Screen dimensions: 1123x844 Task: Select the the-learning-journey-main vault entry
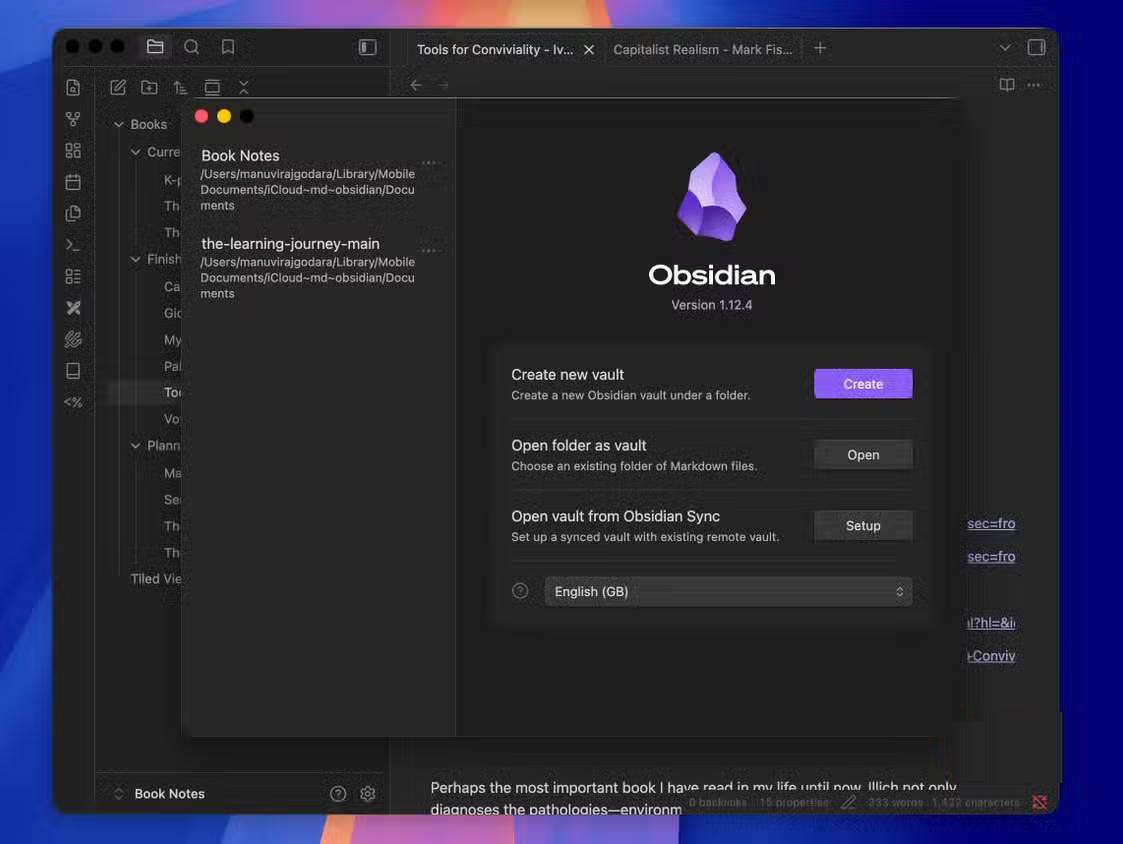click(308, 268)
